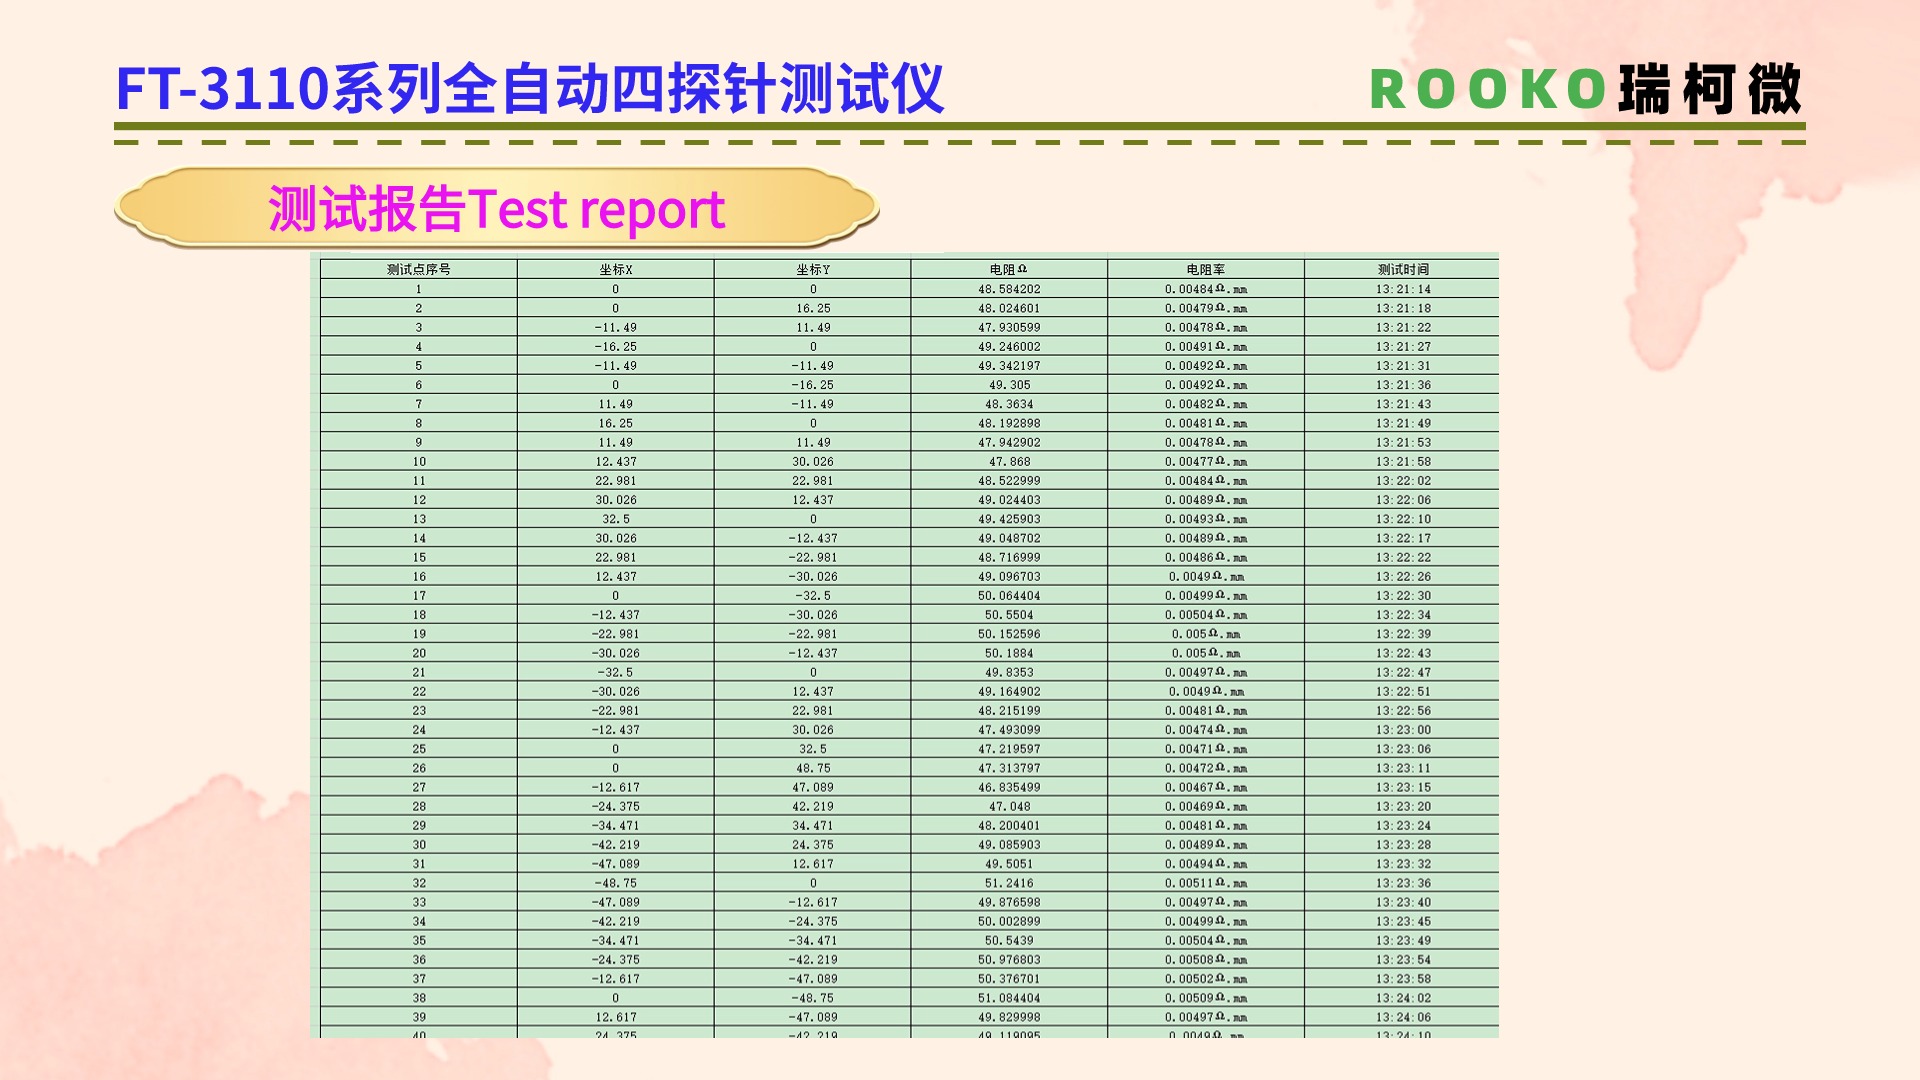Screen dimensions: 1920x1080
Task: Select the 电阻率 column header
Action: 1206,270
